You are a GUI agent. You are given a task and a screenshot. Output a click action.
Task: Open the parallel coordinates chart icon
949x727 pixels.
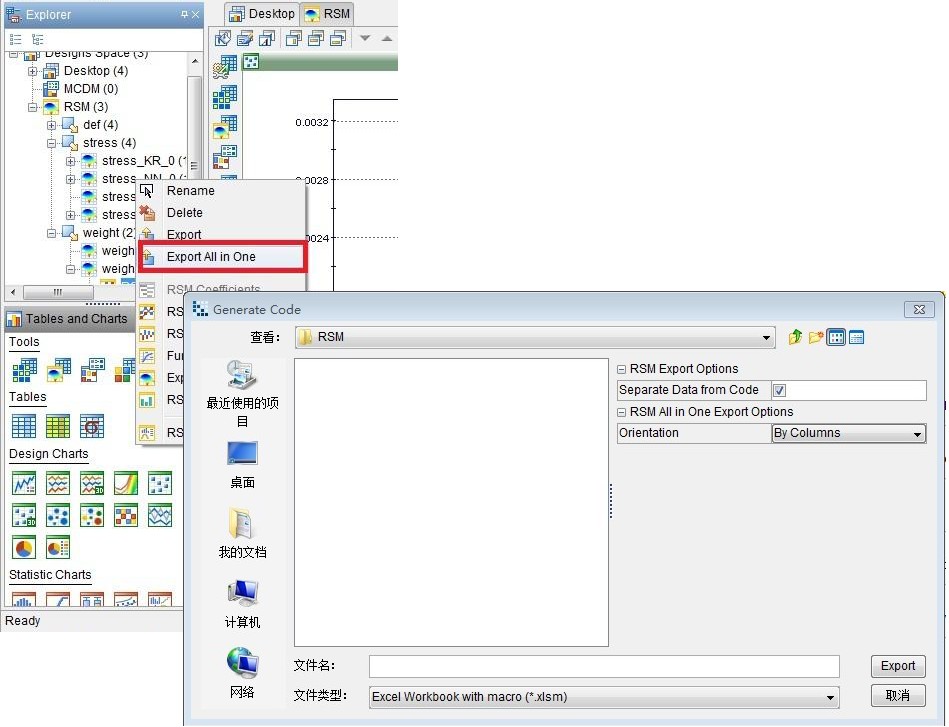coord(160,515)
